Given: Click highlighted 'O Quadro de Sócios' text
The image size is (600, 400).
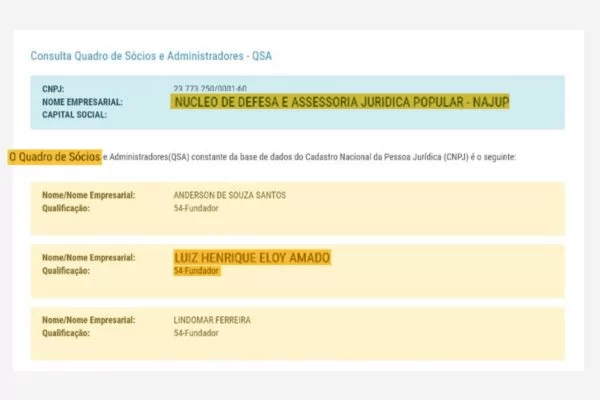Looking at the screenshot, I should [x=54, y=157].
